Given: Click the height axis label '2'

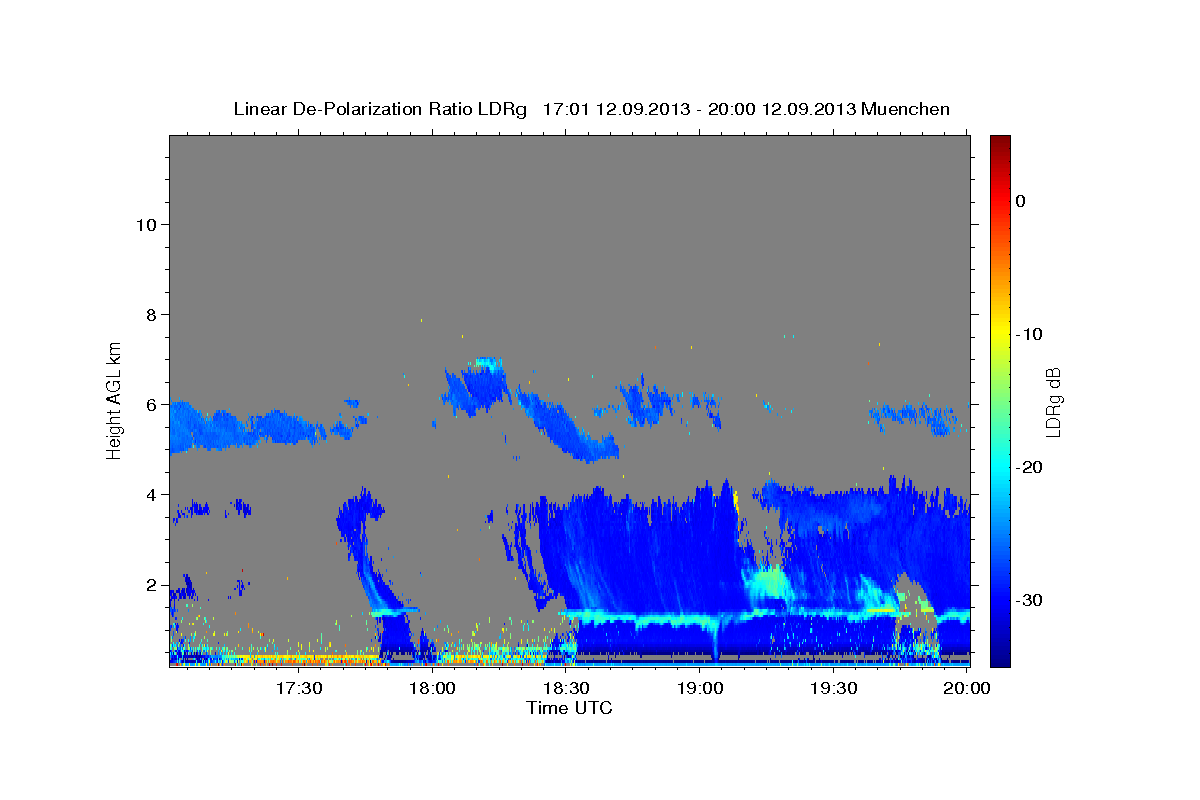Looking at the screenshot, I should 151,585.
